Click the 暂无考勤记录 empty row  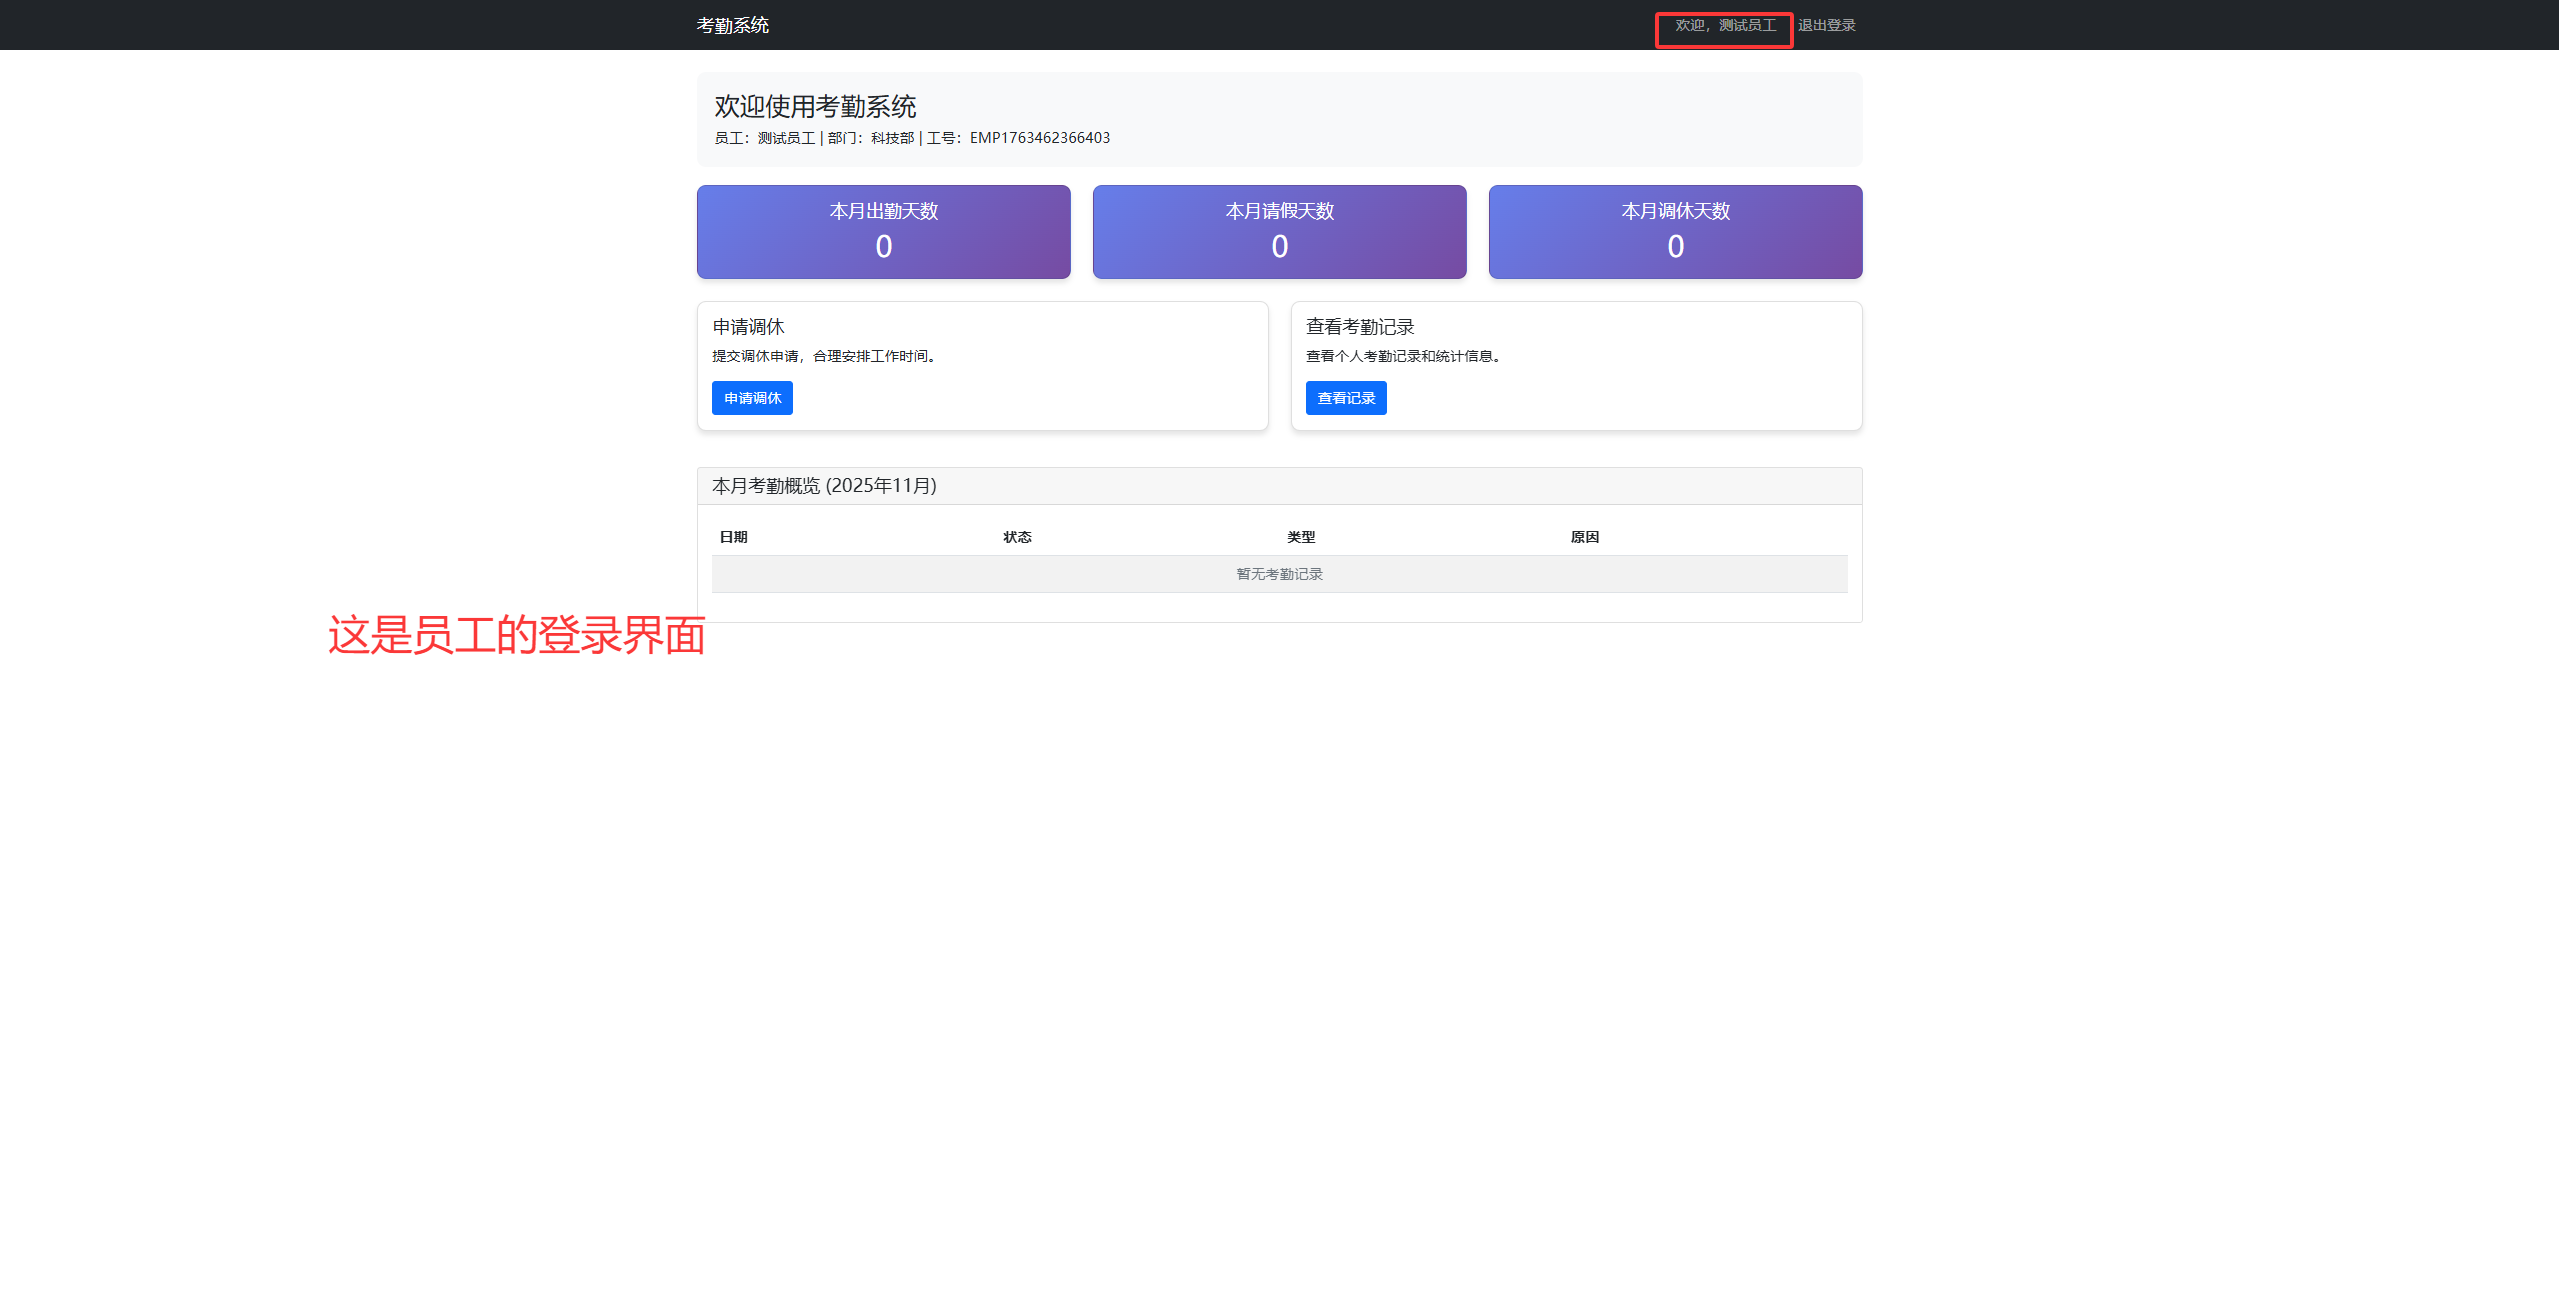(x=1279, y=574)
